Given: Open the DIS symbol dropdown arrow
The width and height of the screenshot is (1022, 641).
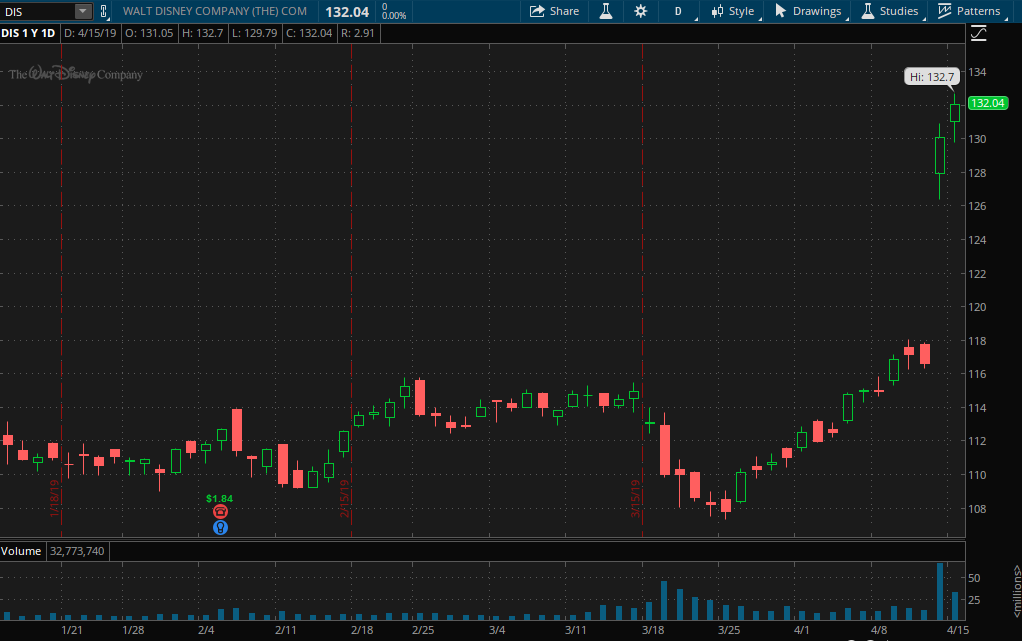Looking at the screenshot, I should pos(83,12).
